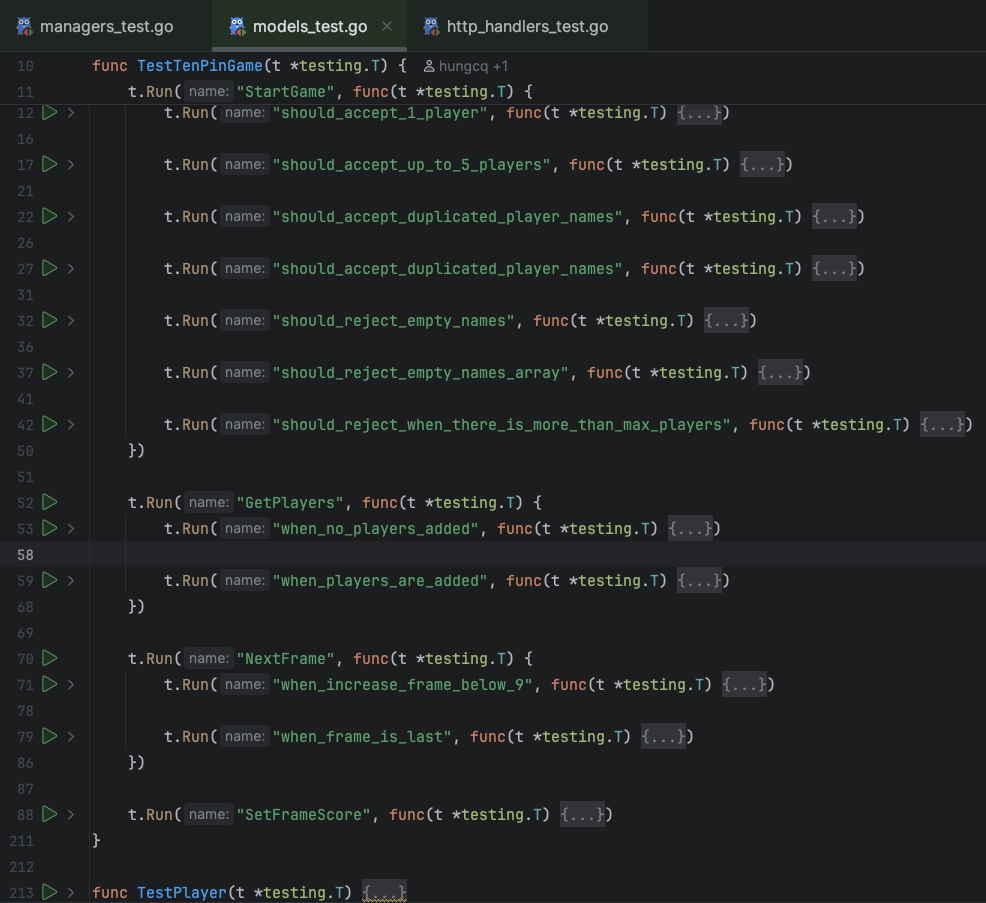Unfold the {...} block of should_reject_empty_names_array
The height and width of the screenshot is (903, 986).
pos(780,373)
